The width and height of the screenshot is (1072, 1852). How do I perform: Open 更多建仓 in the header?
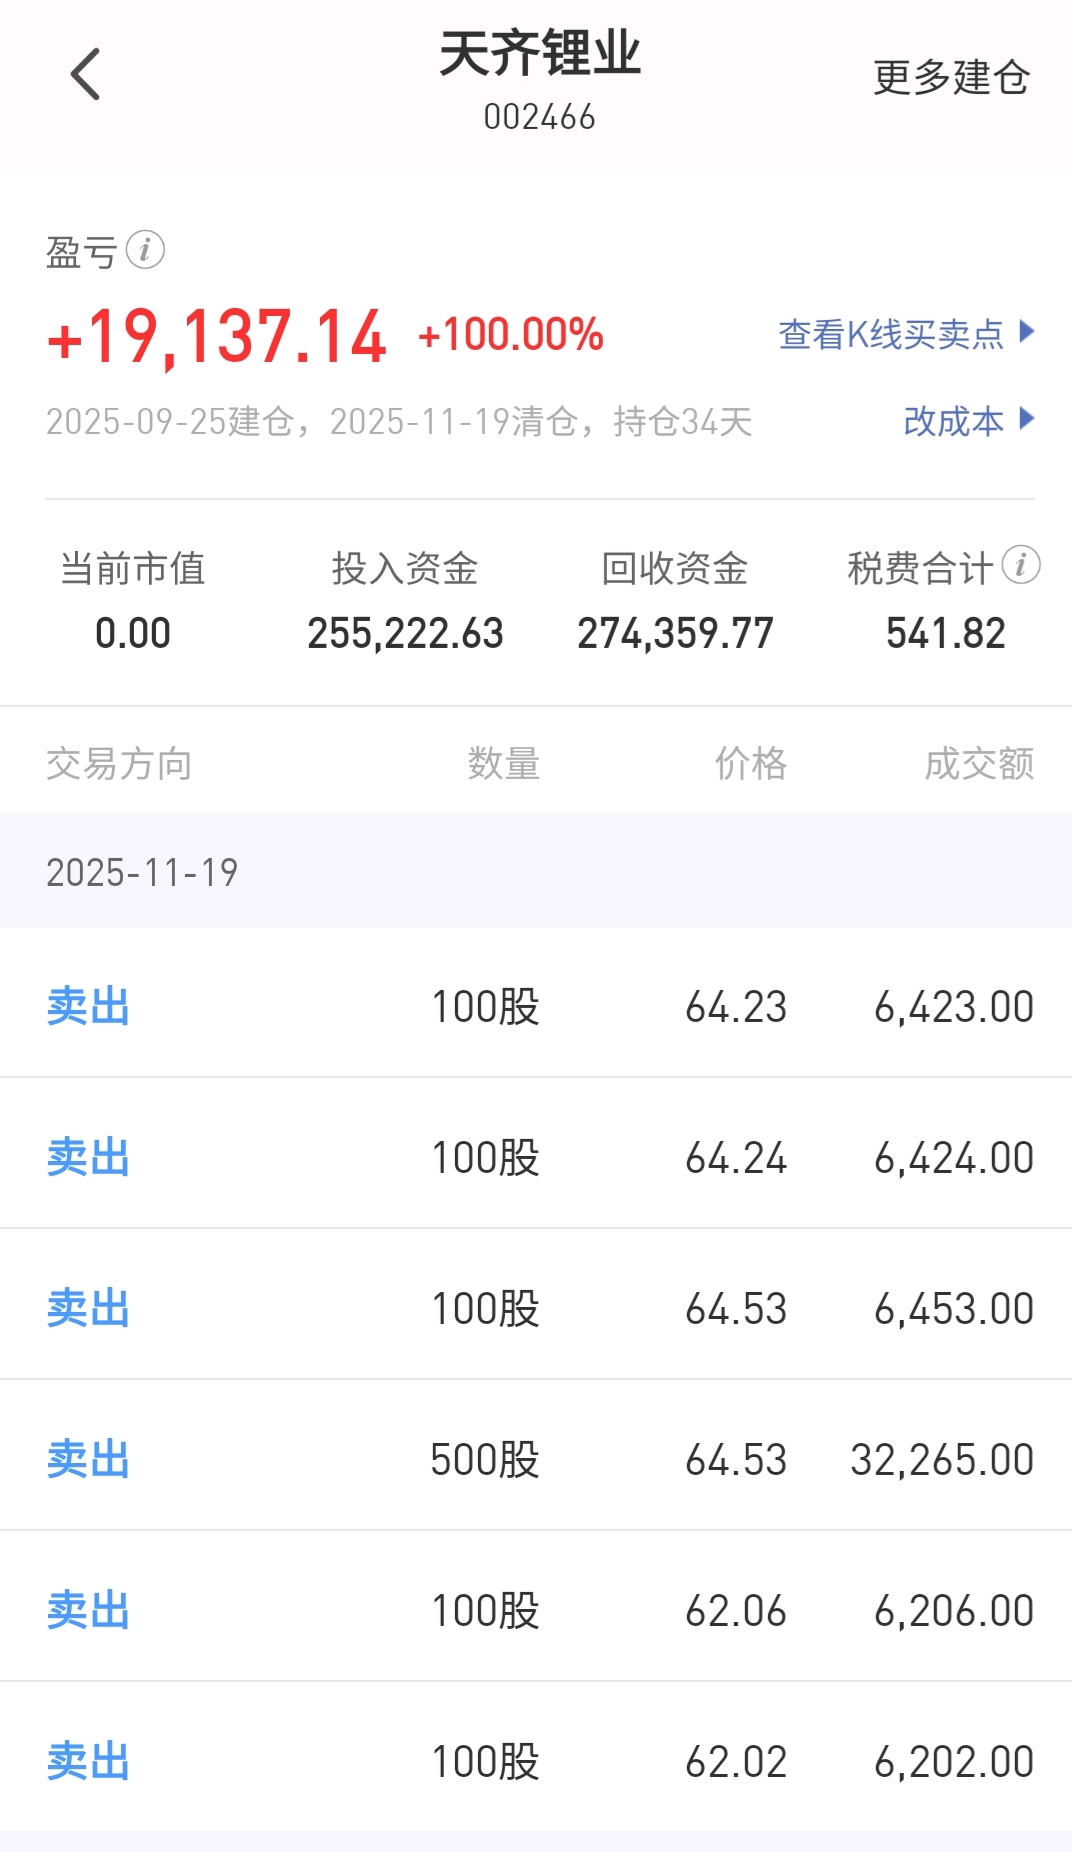(x=951, y=77)
